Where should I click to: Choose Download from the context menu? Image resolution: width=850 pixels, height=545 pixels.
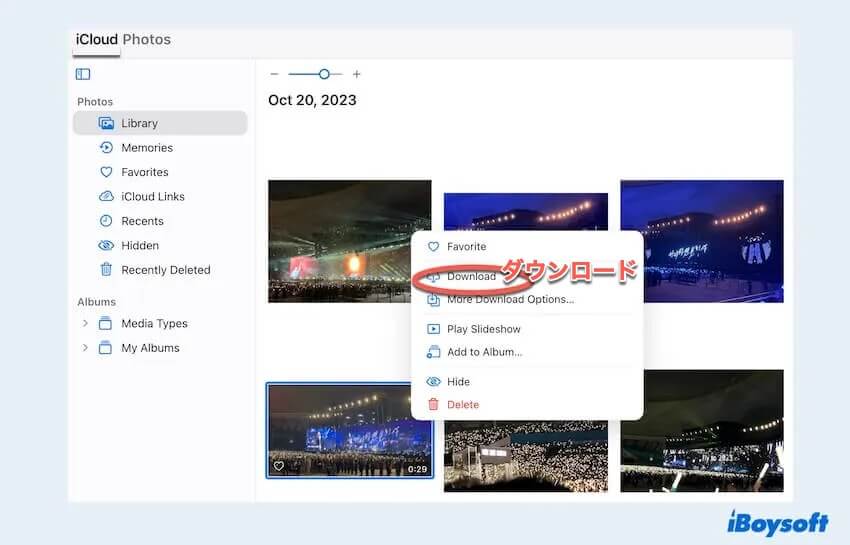pos(471,277)
